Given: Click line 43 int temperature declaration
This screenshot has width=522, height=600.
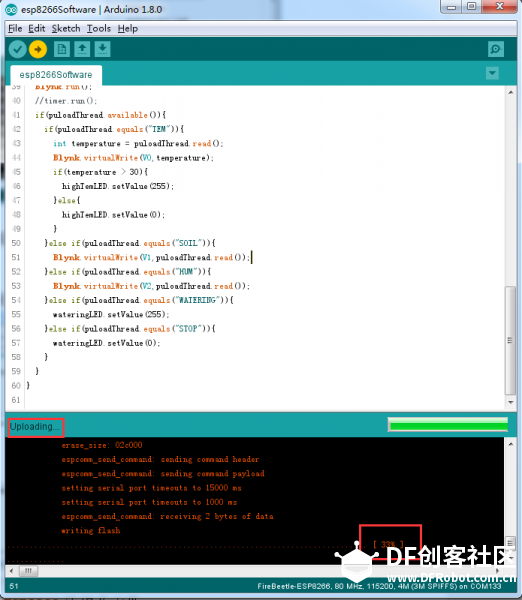Looking at the screenshot, I should click(x=138, y=143).
